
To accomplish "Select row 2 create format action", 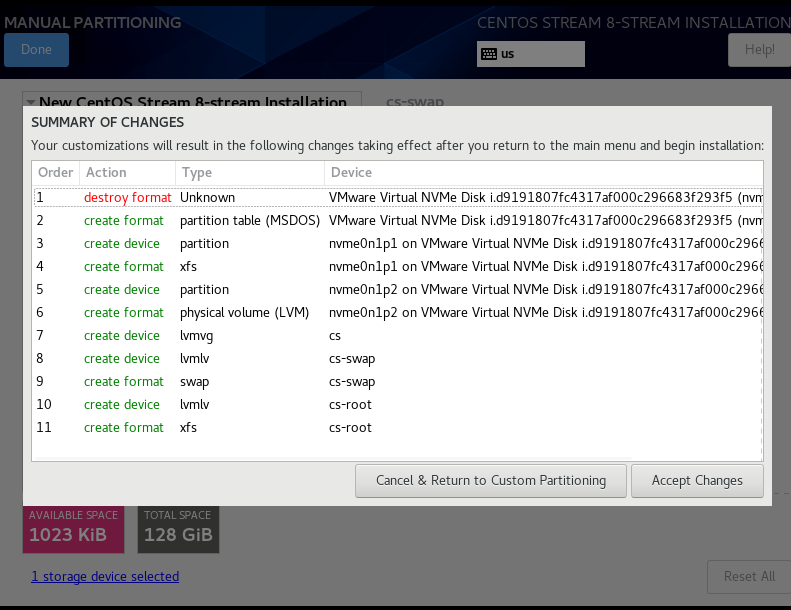I will (x=124, y=220).
